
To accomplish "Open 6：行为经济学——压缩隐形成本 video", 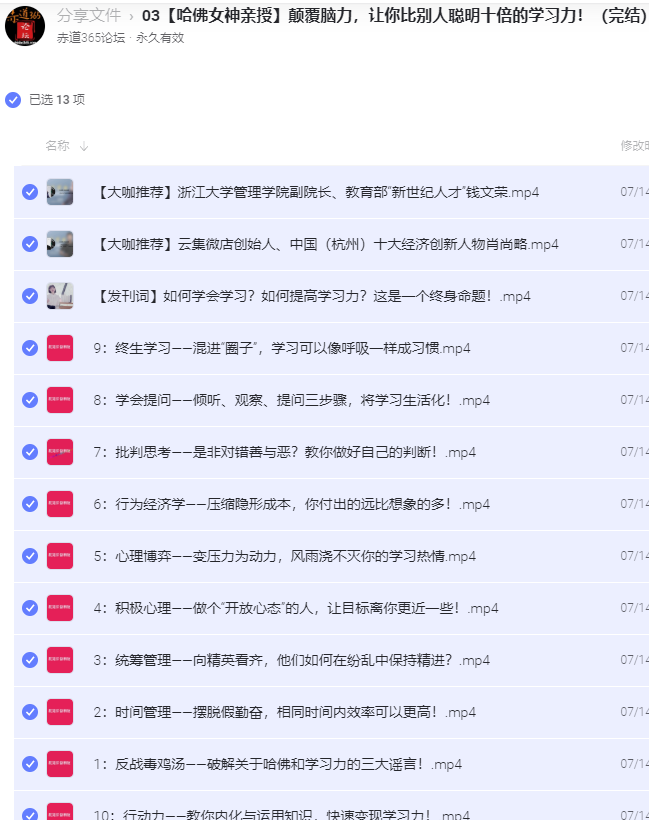I will coord(292,505).
